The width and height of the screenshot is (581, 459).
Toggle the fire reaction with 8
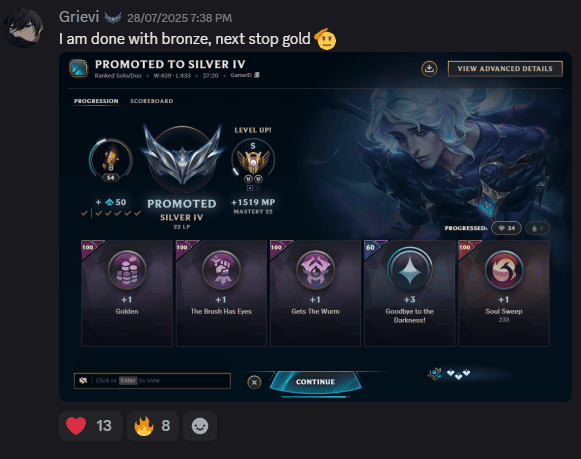click(x=153, y=426)
